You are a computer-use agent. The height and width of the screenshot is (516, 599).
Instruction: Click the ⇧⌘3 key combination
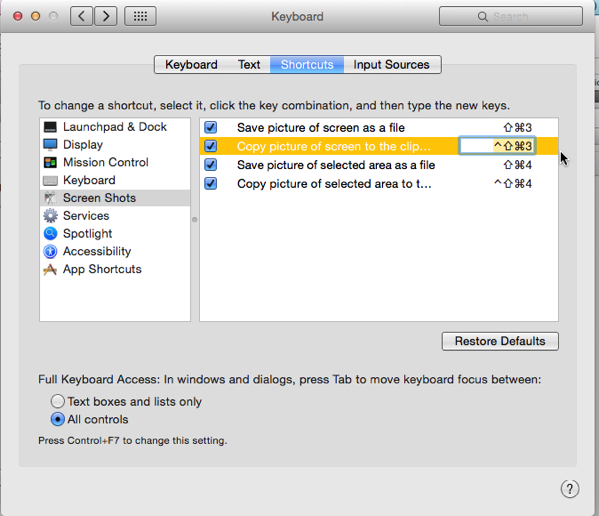[518, 128]
